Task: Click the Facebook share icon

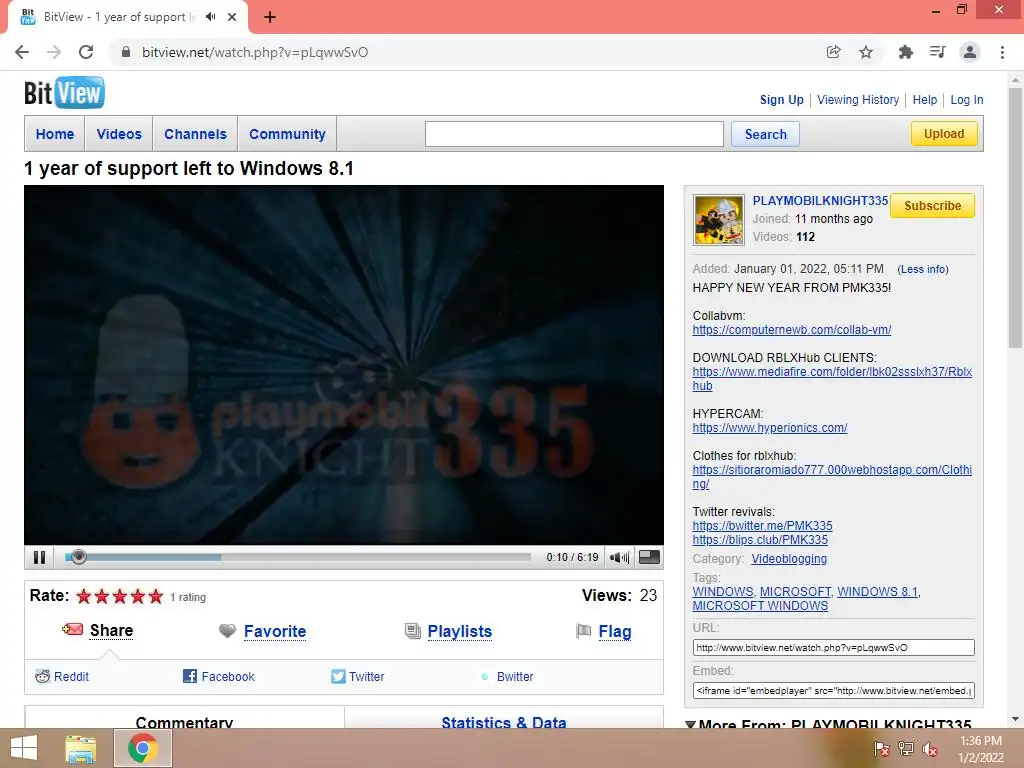Action: [x=189, y=677]
